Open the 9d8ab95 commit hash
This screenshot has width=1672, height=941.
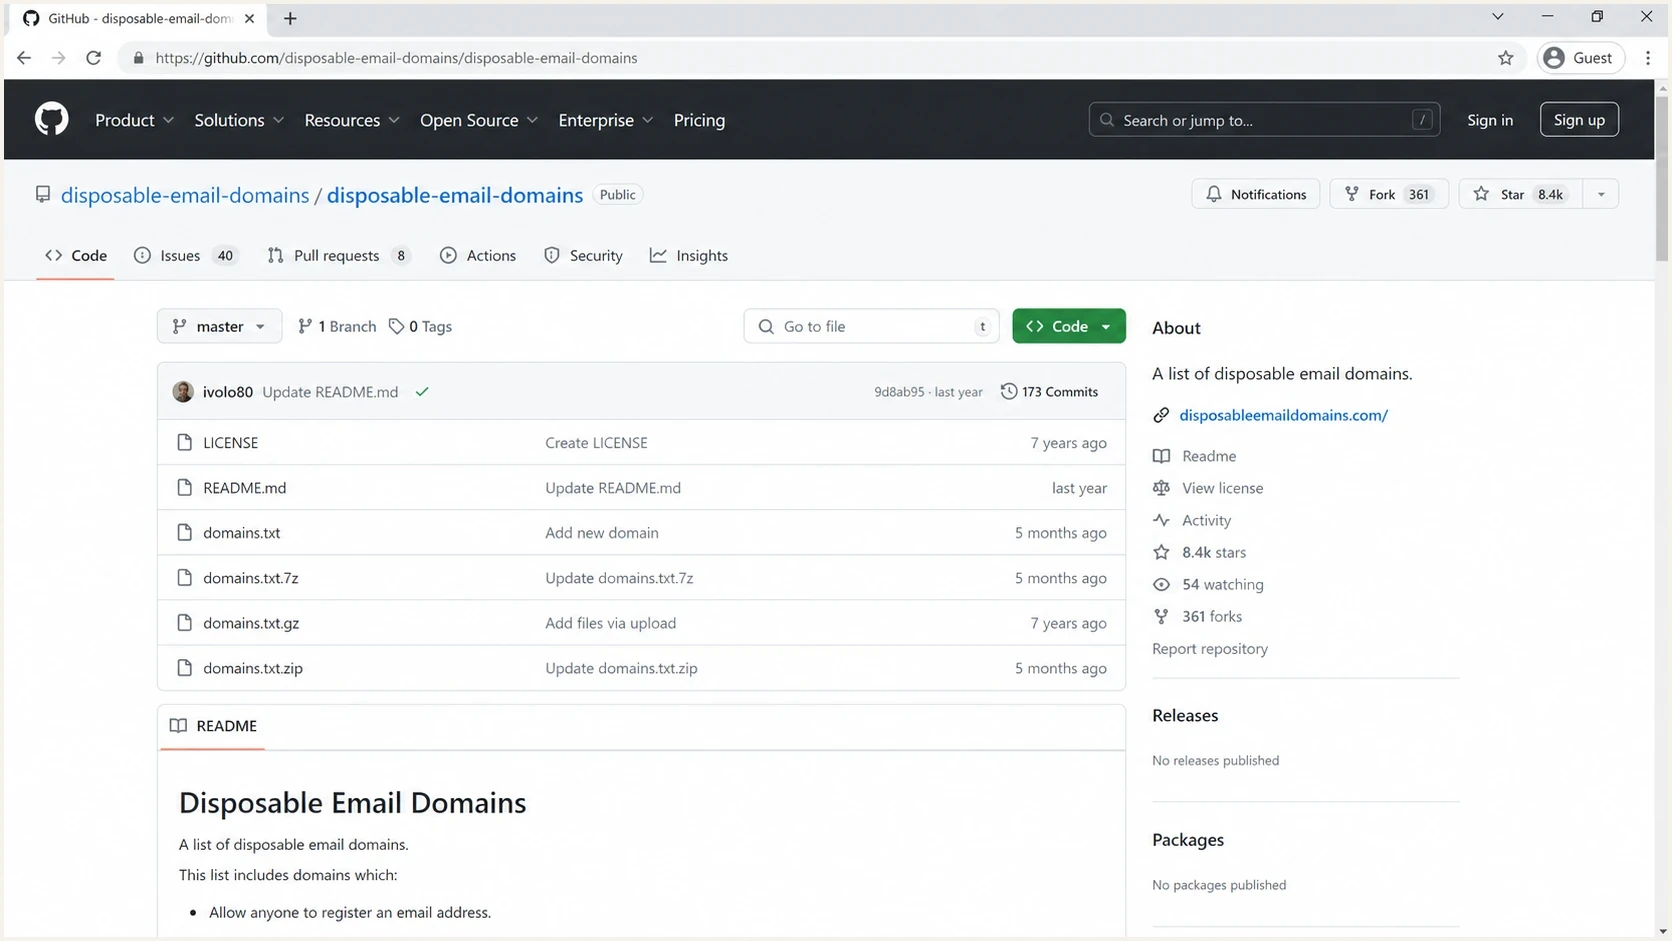tap(899, 392)
